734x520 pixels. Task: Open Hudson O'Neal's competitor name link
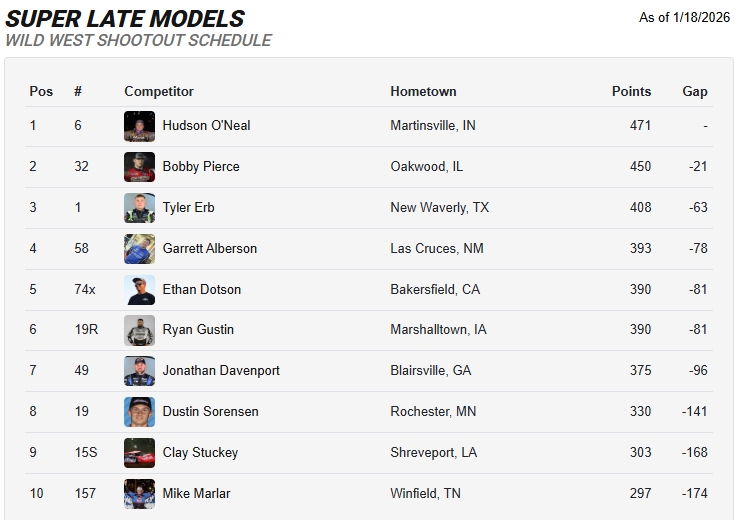coord(206,126)
